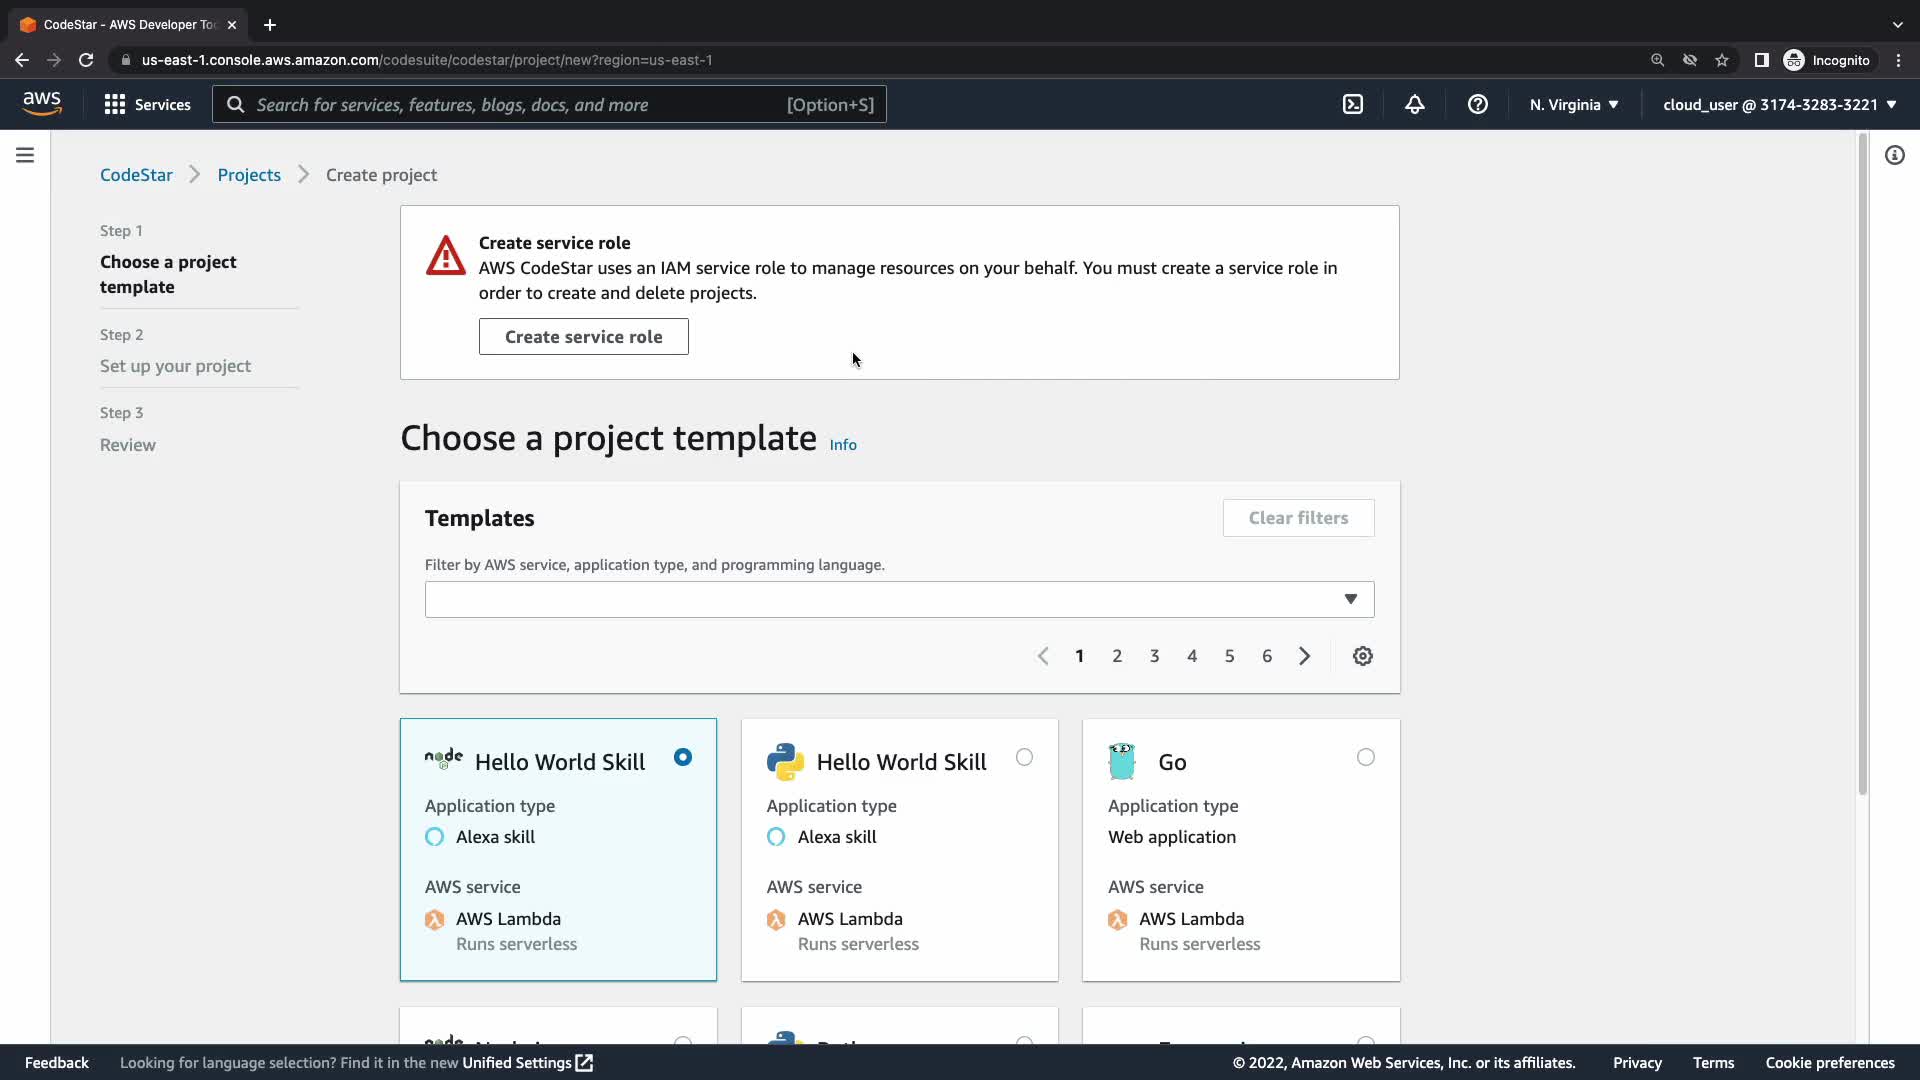The width and height of the screenshot is (1920, 1080).
Task: Open the notifications bell
Action: [1414, 104]
